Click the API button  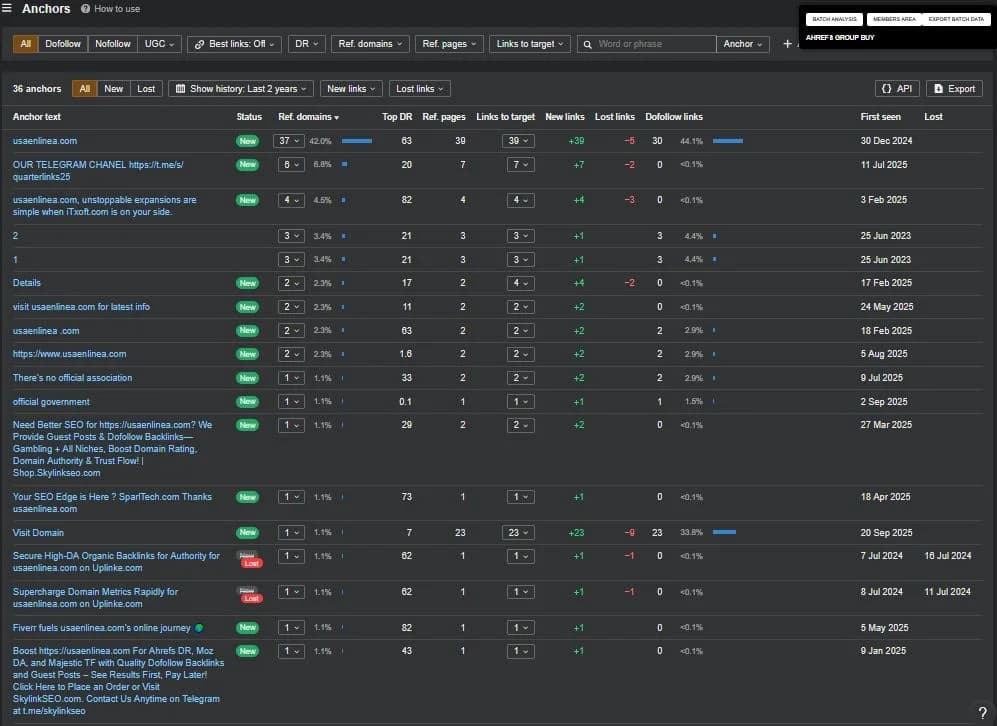point(897,89)
